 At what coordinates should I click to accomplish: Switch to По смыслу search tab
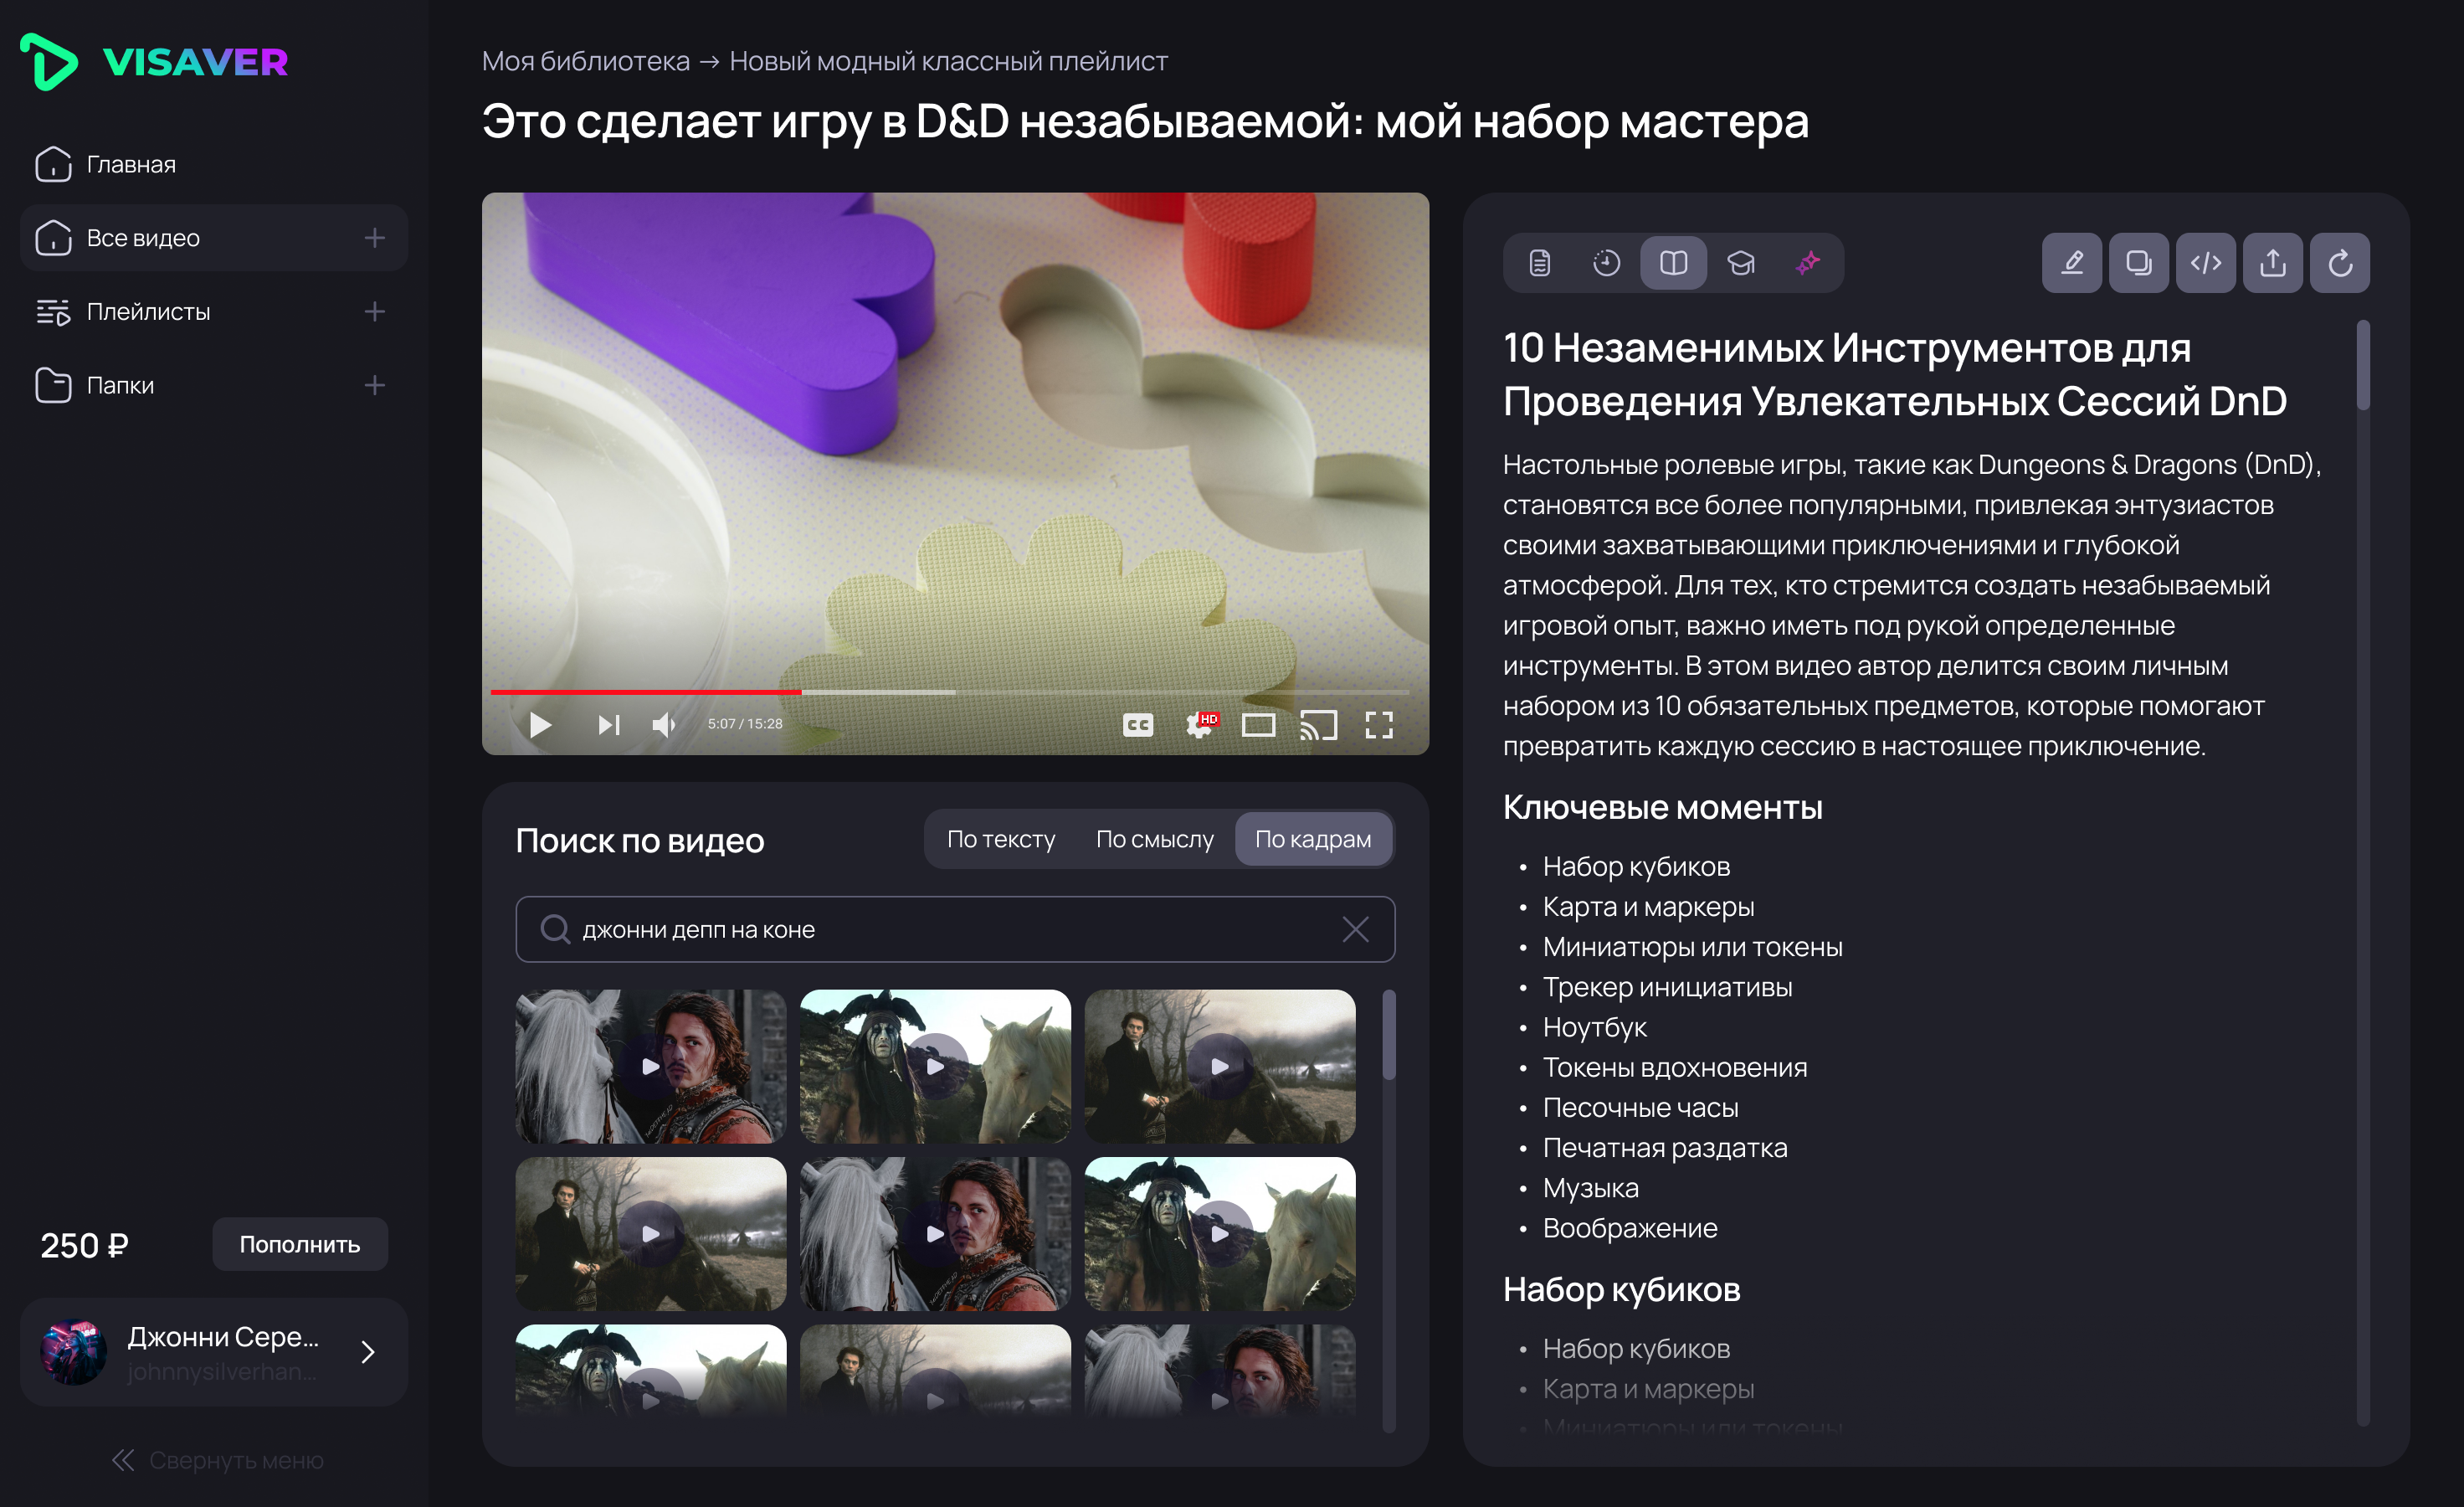click(1154, 839)
